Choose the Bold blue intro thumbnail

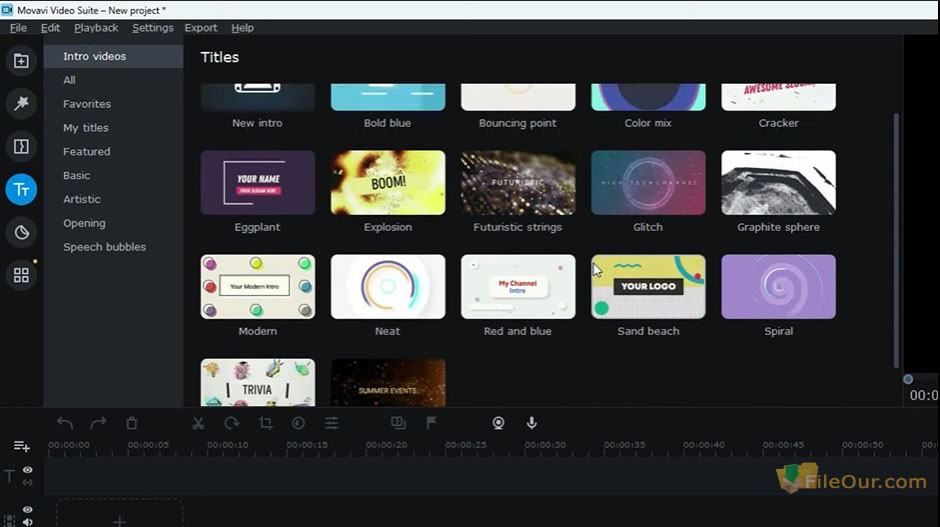click(388, 97)
